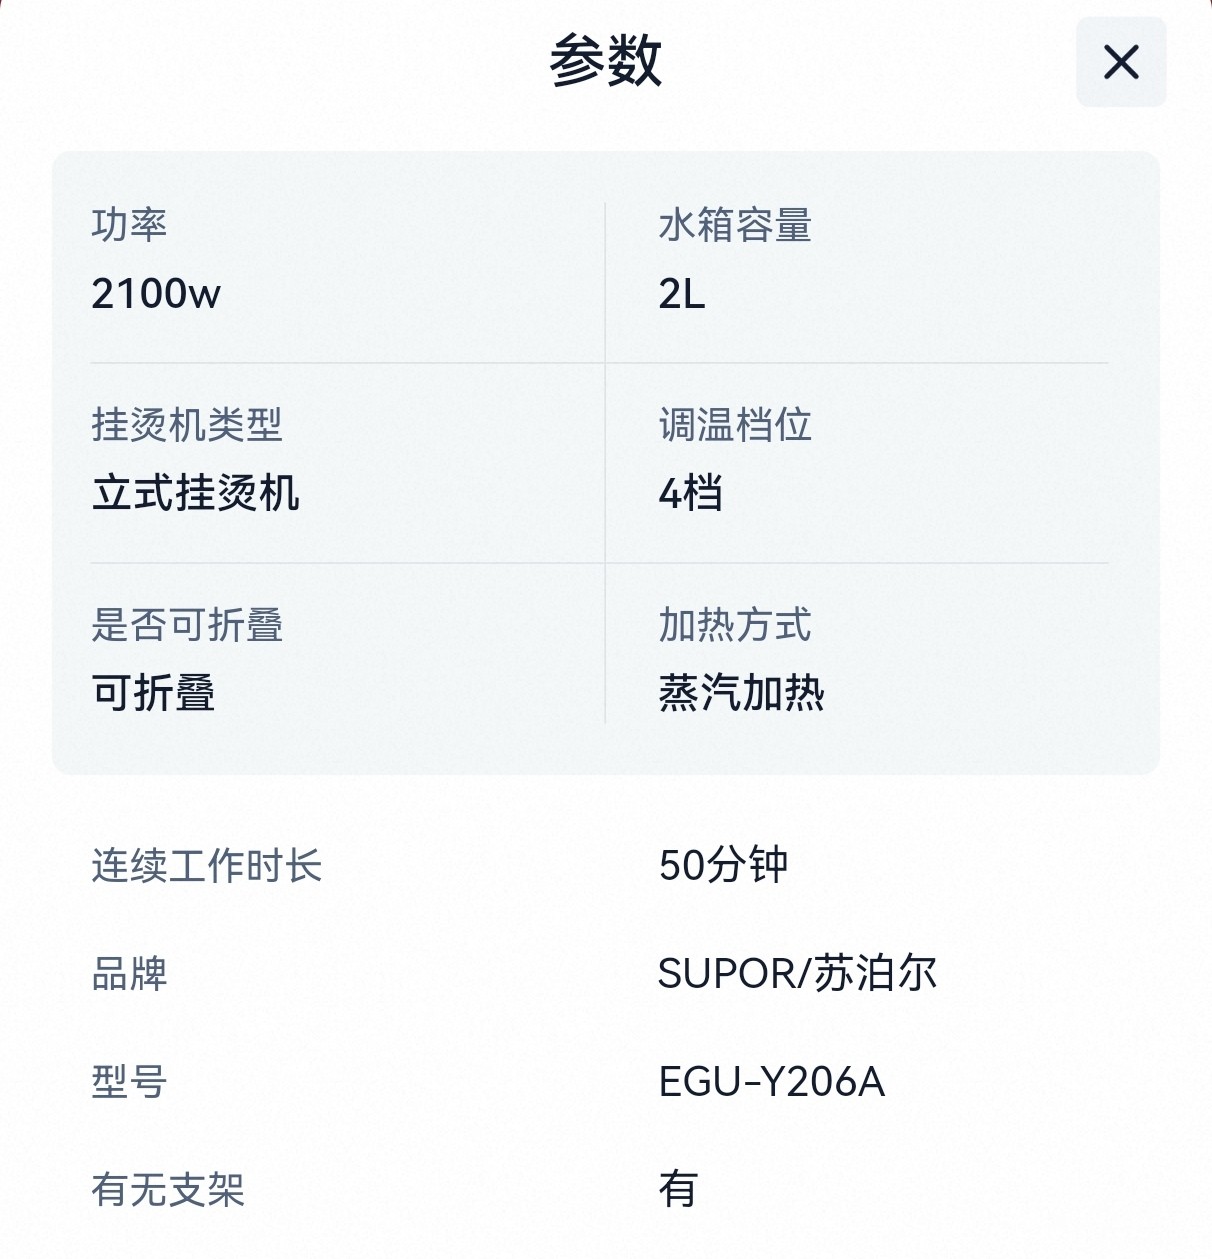The height and width of the screenshot is (1259, 1212).
Task: Select the 挂烫机类型 label
Action: [187, 425]
